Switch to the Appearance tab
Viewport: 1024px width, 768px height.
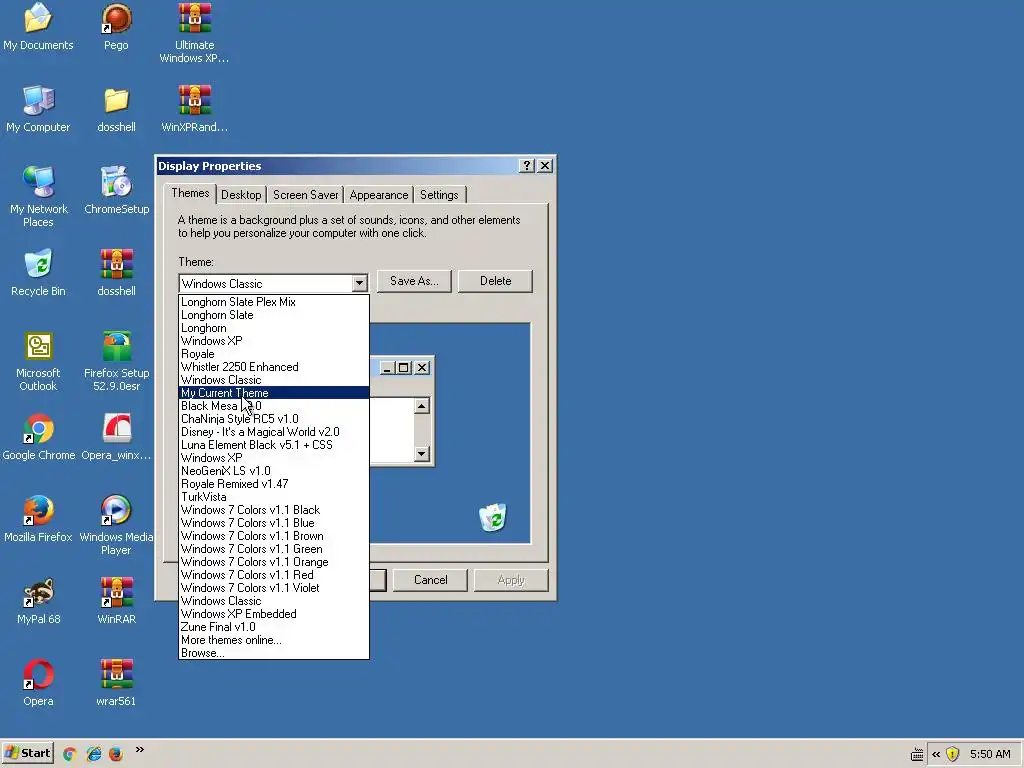(379, 195)
